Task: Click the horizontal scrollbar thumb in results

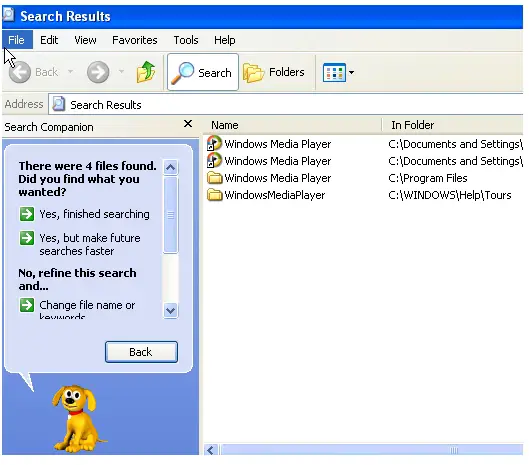Action: [x=371, y=450]
